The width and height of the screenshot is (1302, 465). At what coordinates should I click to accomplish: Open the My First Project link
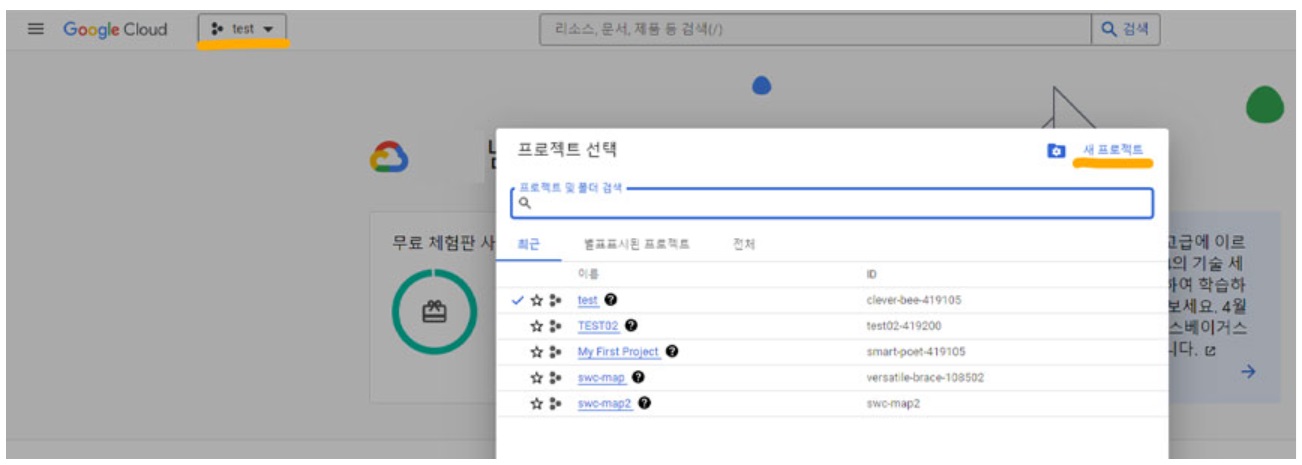pos(618,352)
